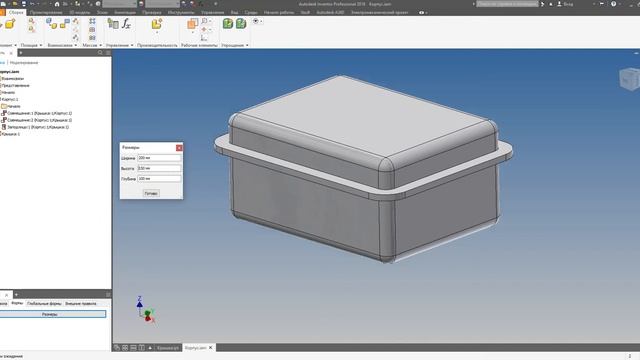Click the Глубина input field

(x=159, y=178)
